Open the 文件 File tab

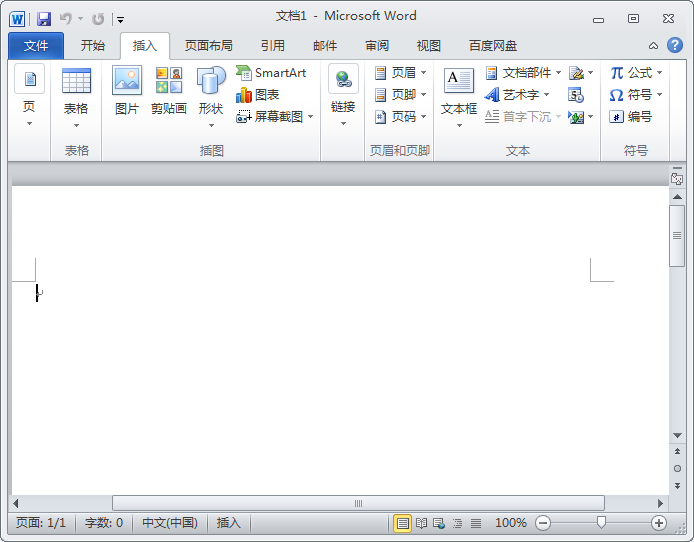(36, 46)
